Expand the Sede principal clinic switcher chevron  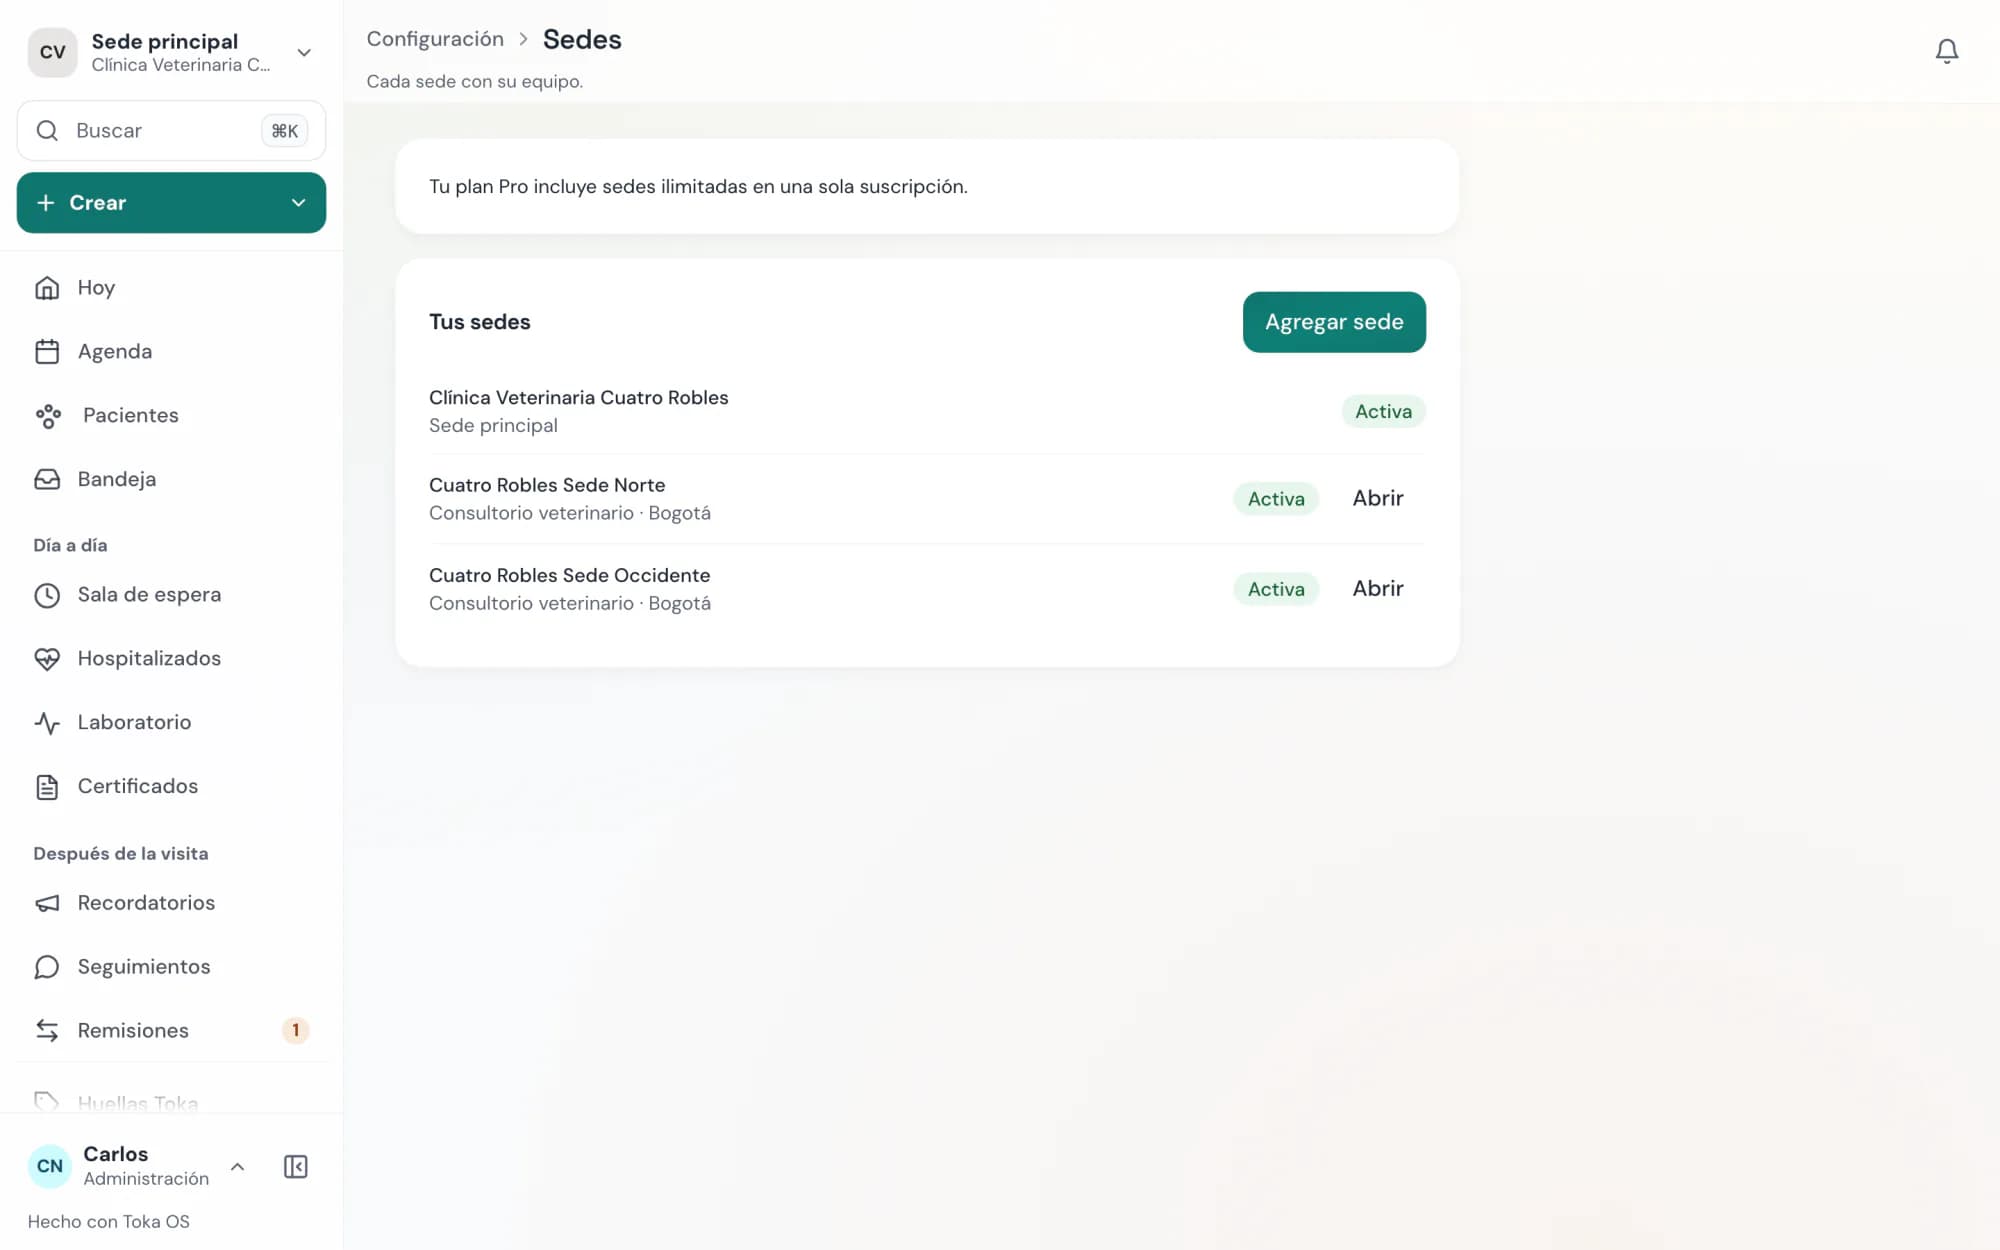(x=304, y=52)
